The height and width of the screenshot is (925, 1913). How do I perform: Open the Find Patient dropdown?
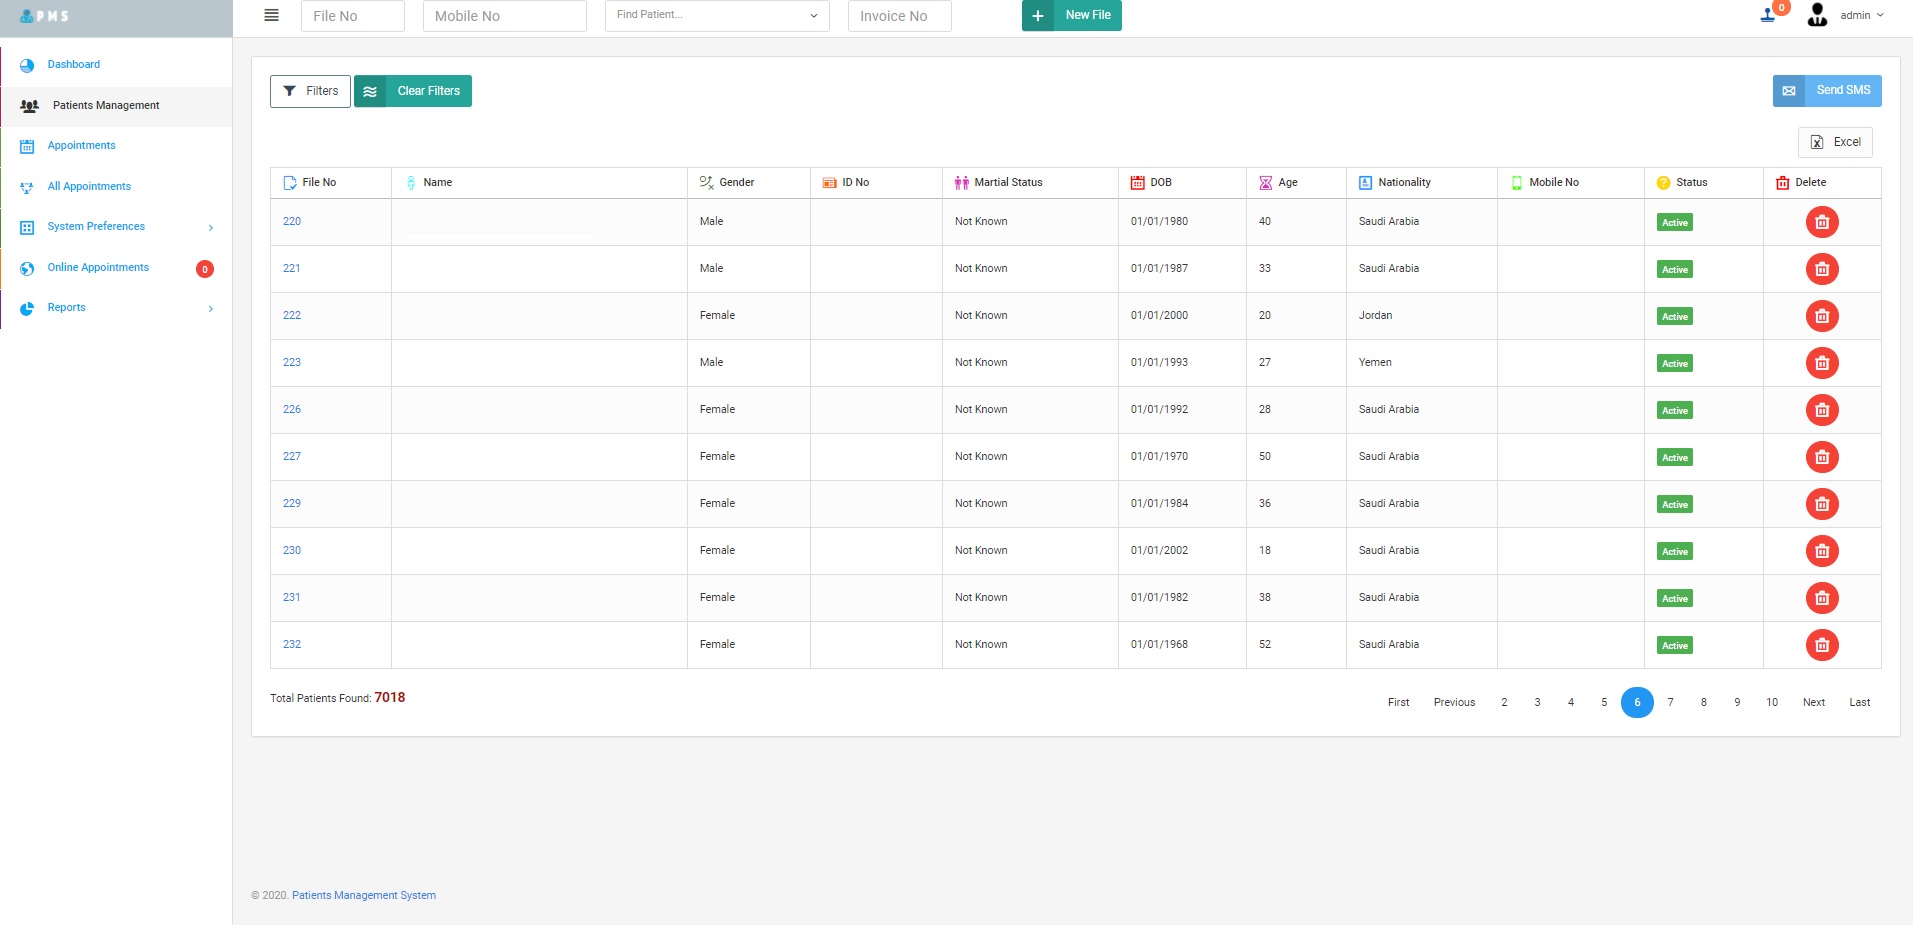[716, 16]
